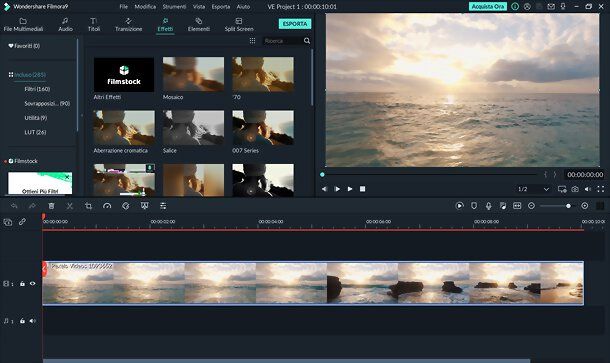Click the Acquista Ora button
Image resolution: width=610 pixels, height=363 pixels.
tap(487, 7)
